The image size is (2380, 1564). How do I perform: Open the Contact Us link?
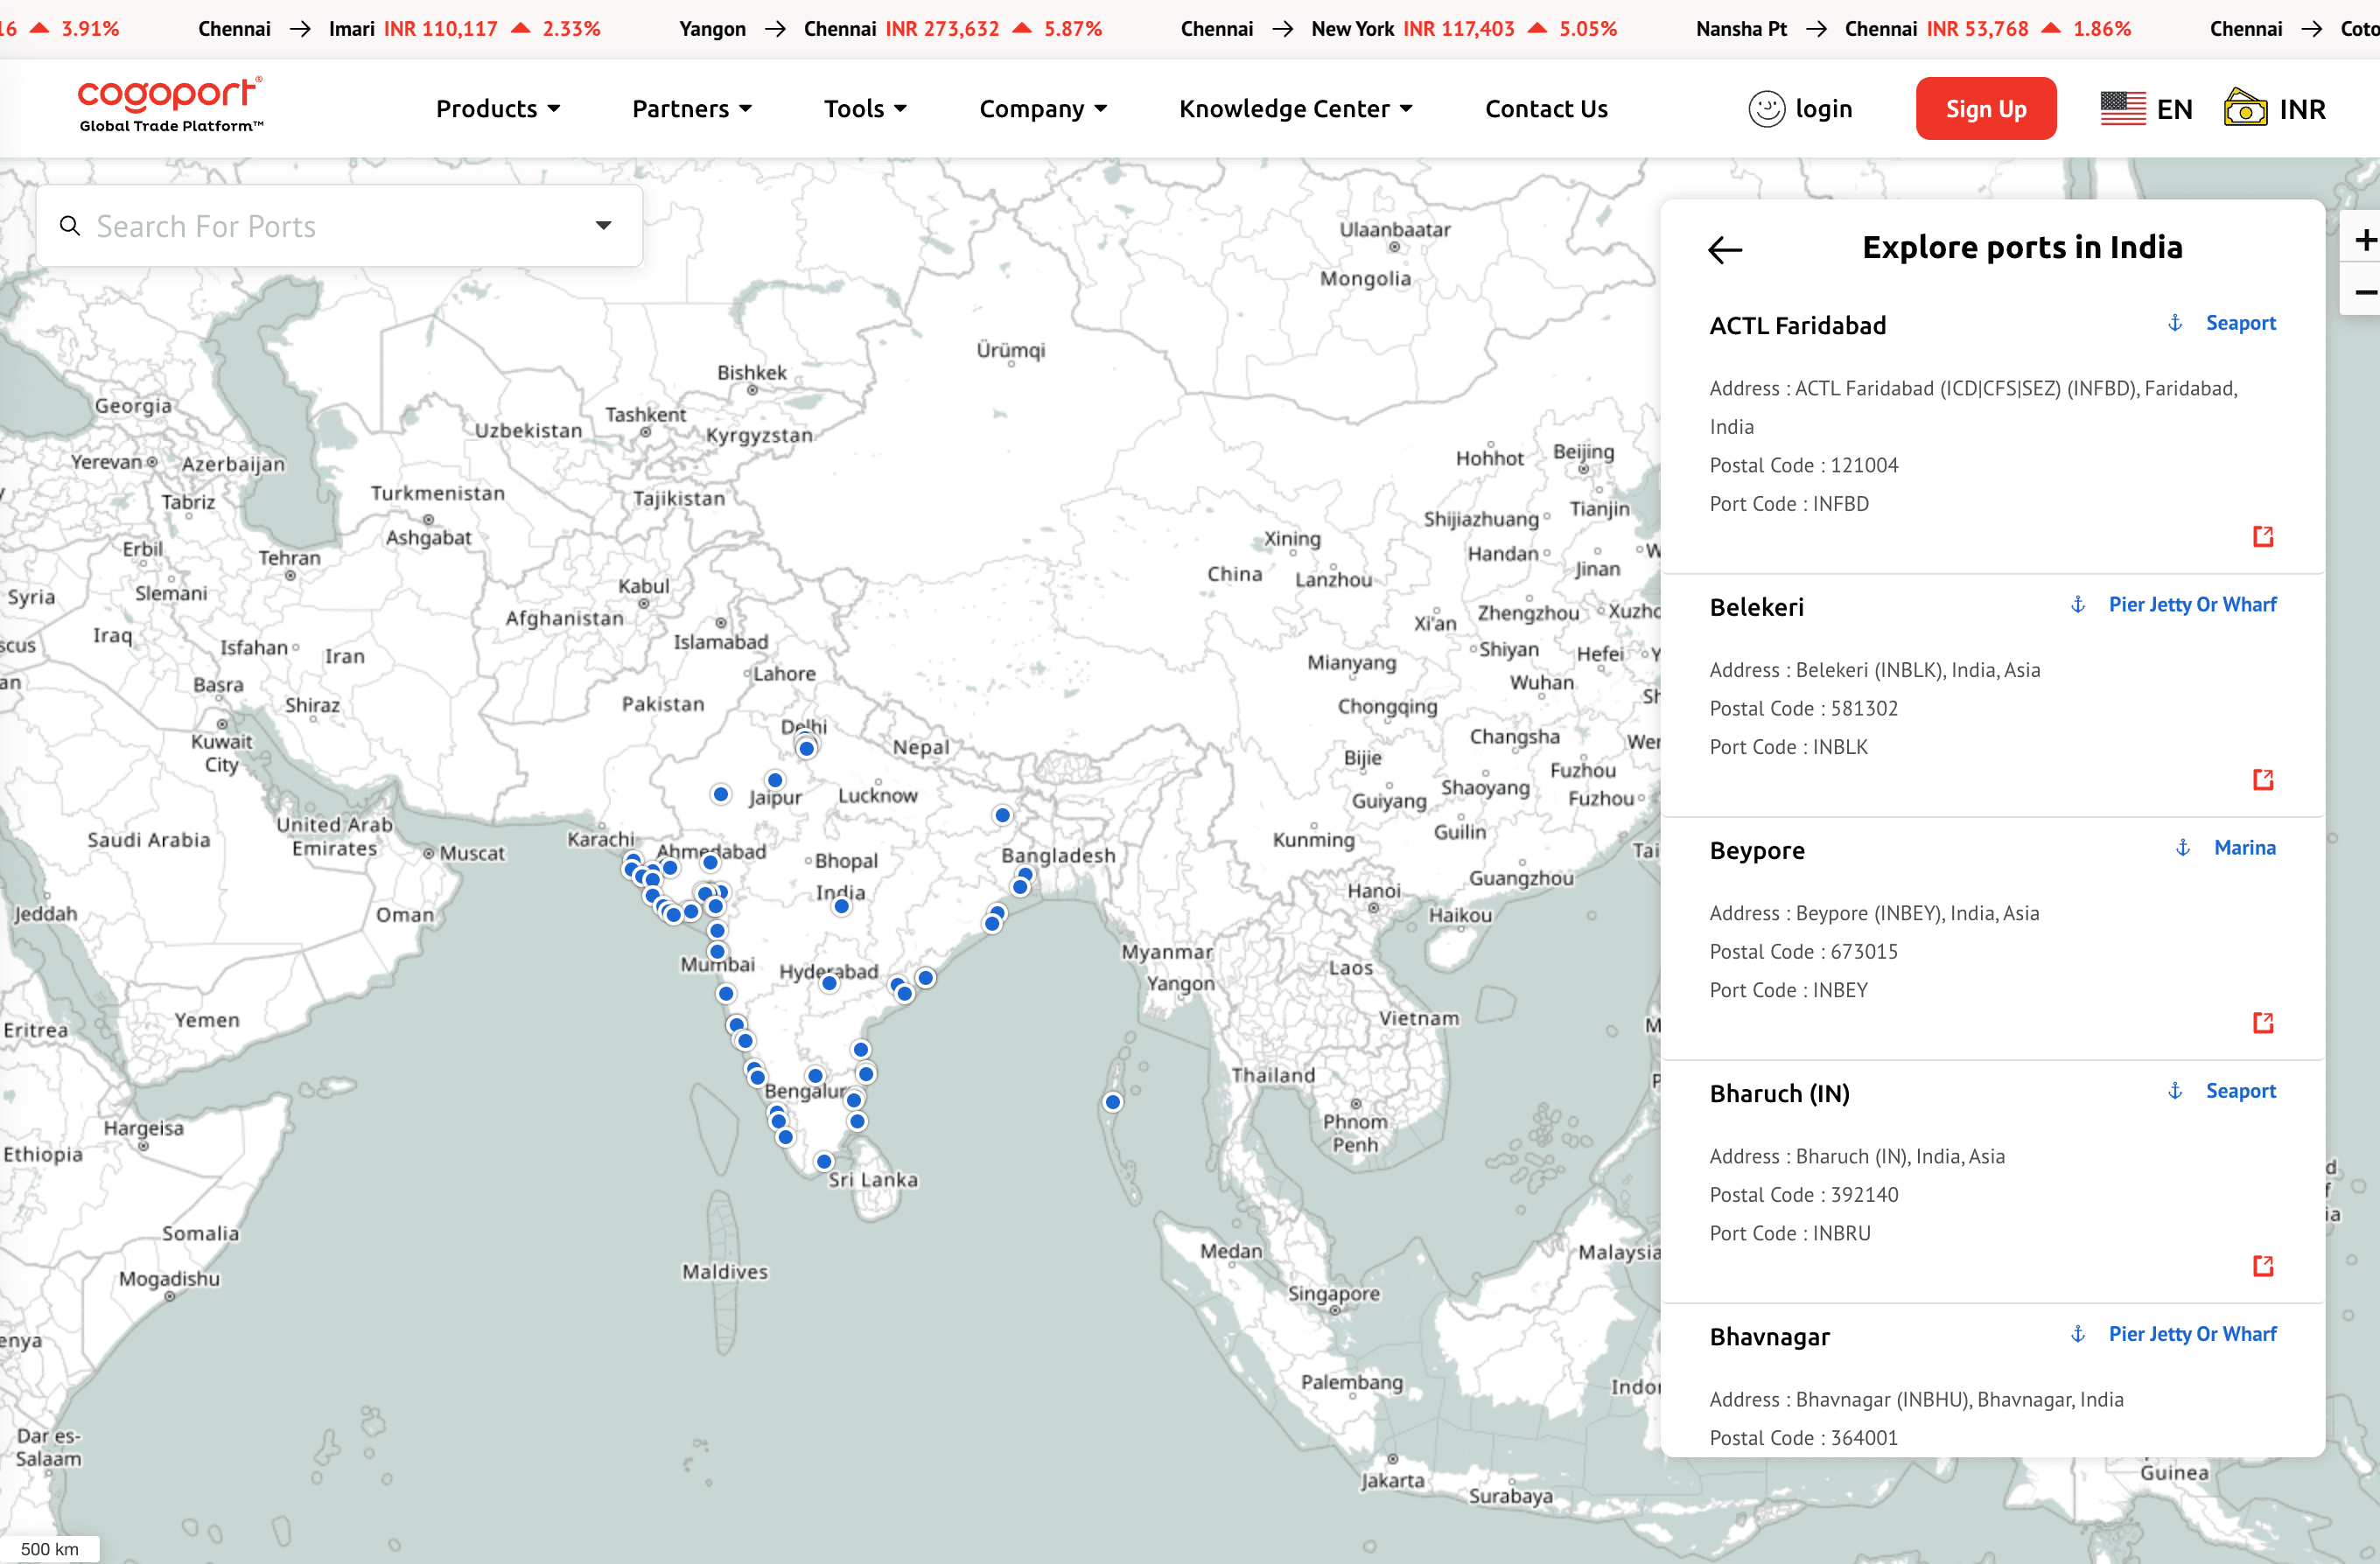[x=1546, y=109]
